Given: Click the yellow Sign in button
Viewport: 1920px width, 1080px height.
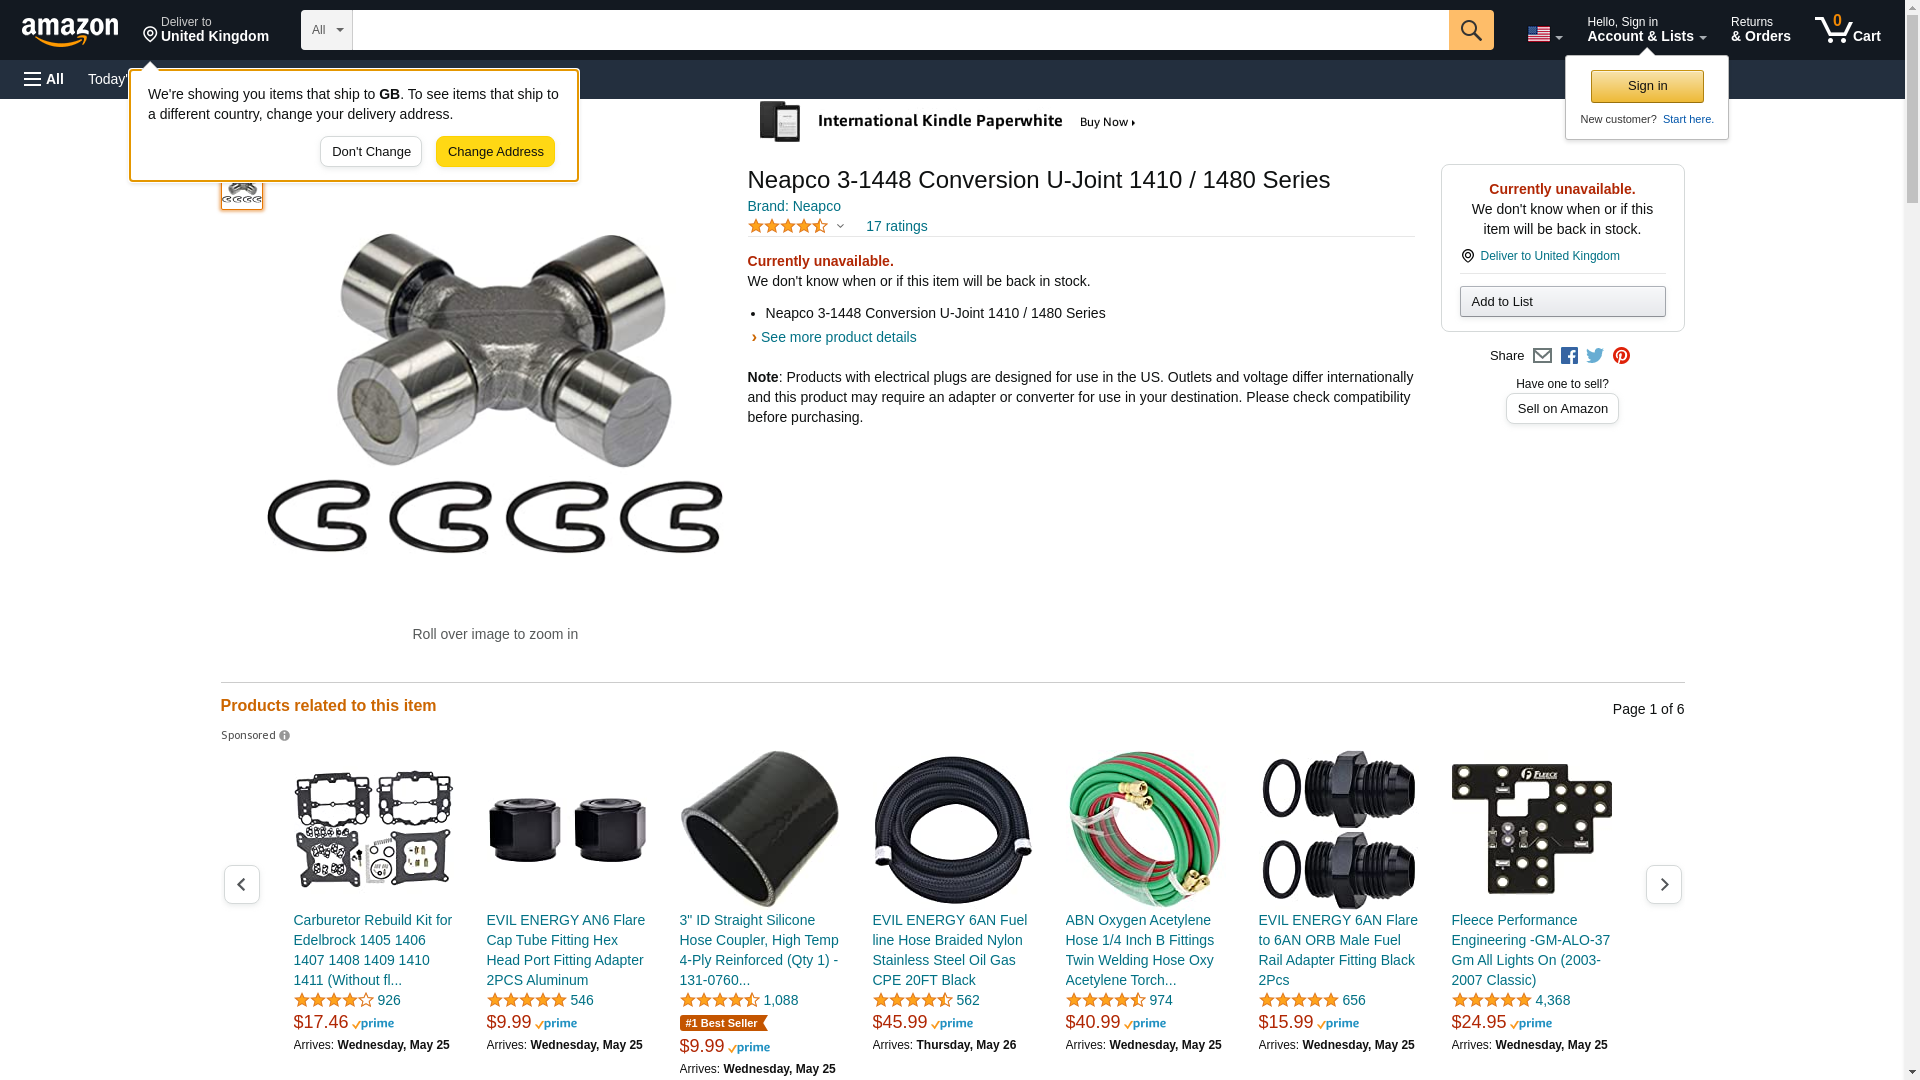Looking at the screenshot, I should tap(1647, 86).
